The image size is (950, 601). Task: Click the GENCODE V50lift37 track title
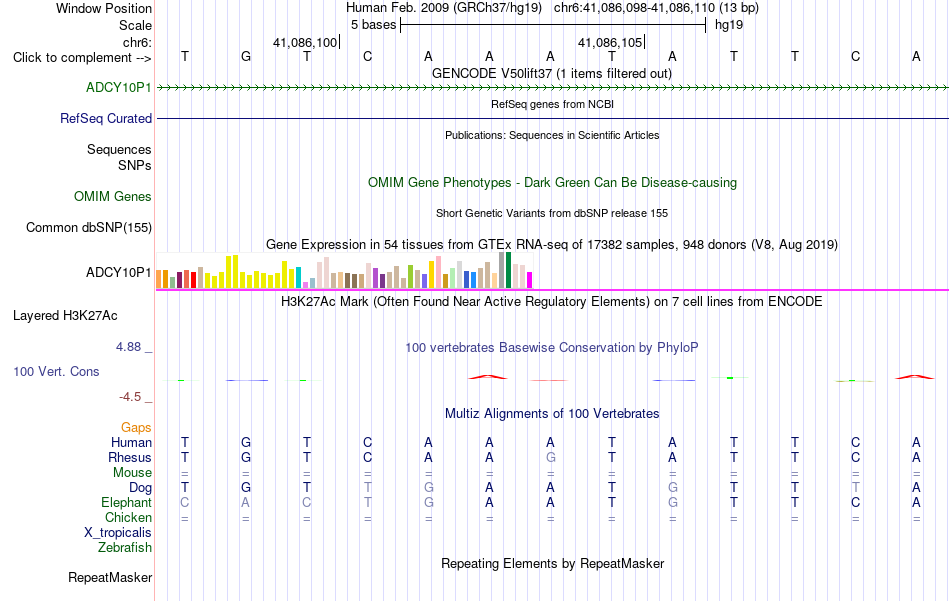point(551,73)
